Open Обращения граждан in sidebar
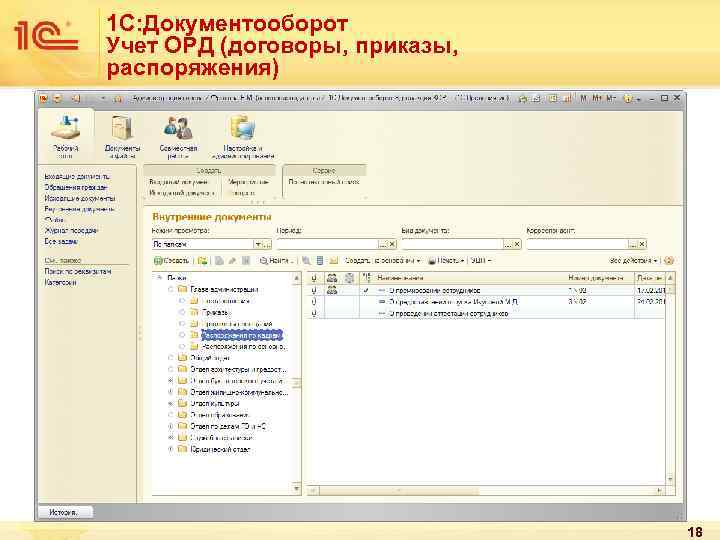 (76, 187)
